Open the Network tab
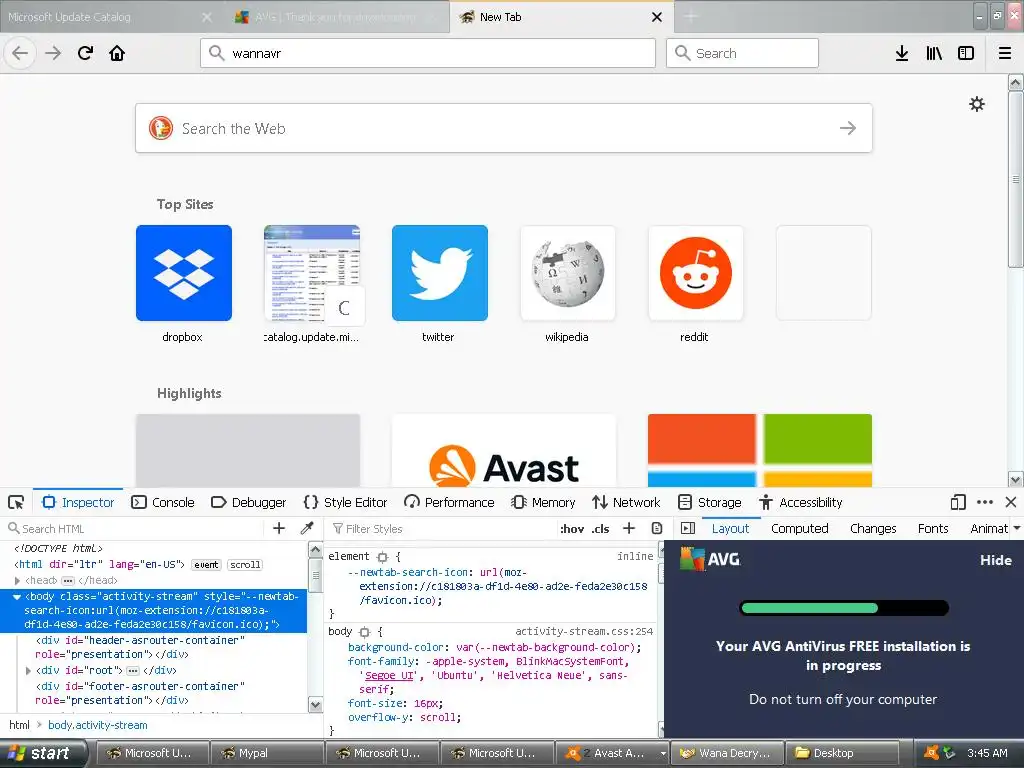Screen dimensions: 1024x768 click(626, 502)
